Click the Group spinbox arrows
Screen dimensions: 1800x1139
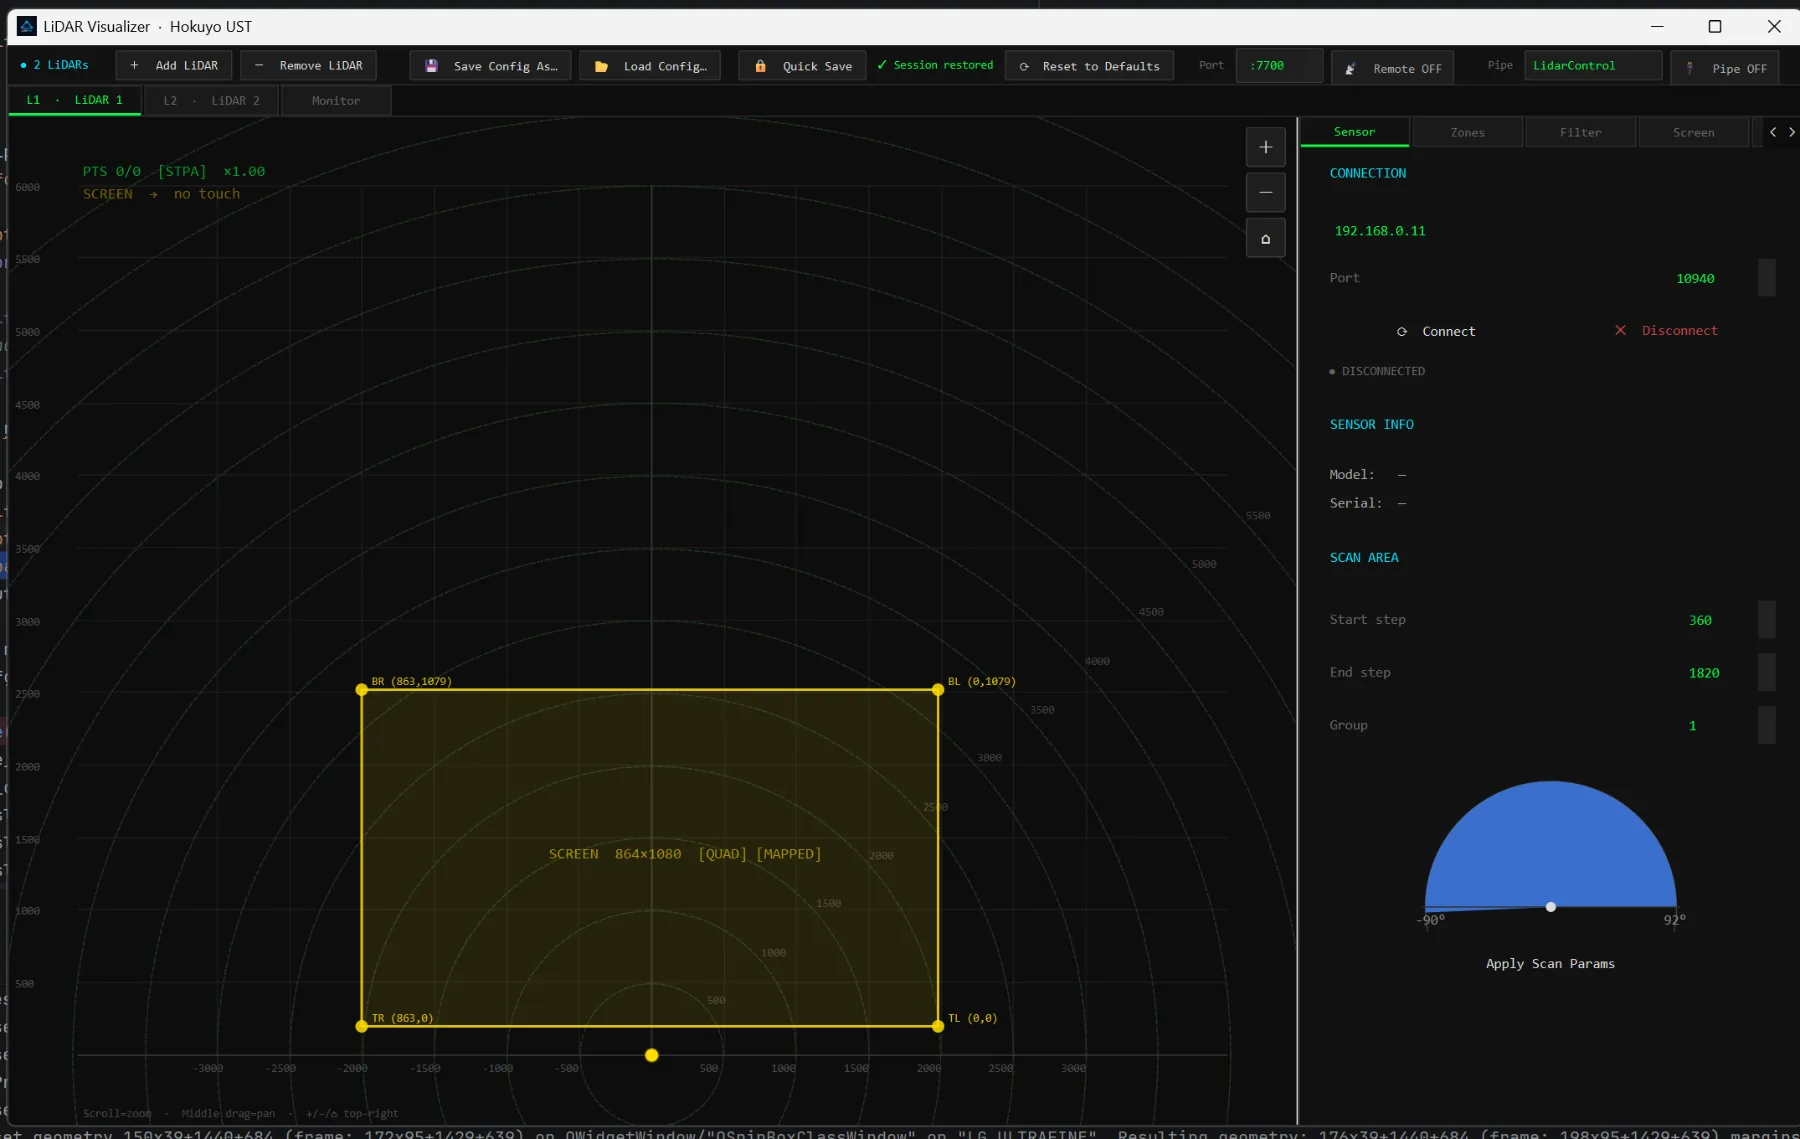[x=1766, y=726]
